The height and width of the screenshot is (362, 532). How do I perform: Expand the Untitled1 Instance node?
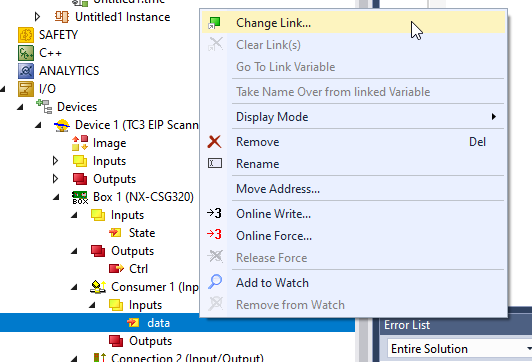[x=38, y=16]
